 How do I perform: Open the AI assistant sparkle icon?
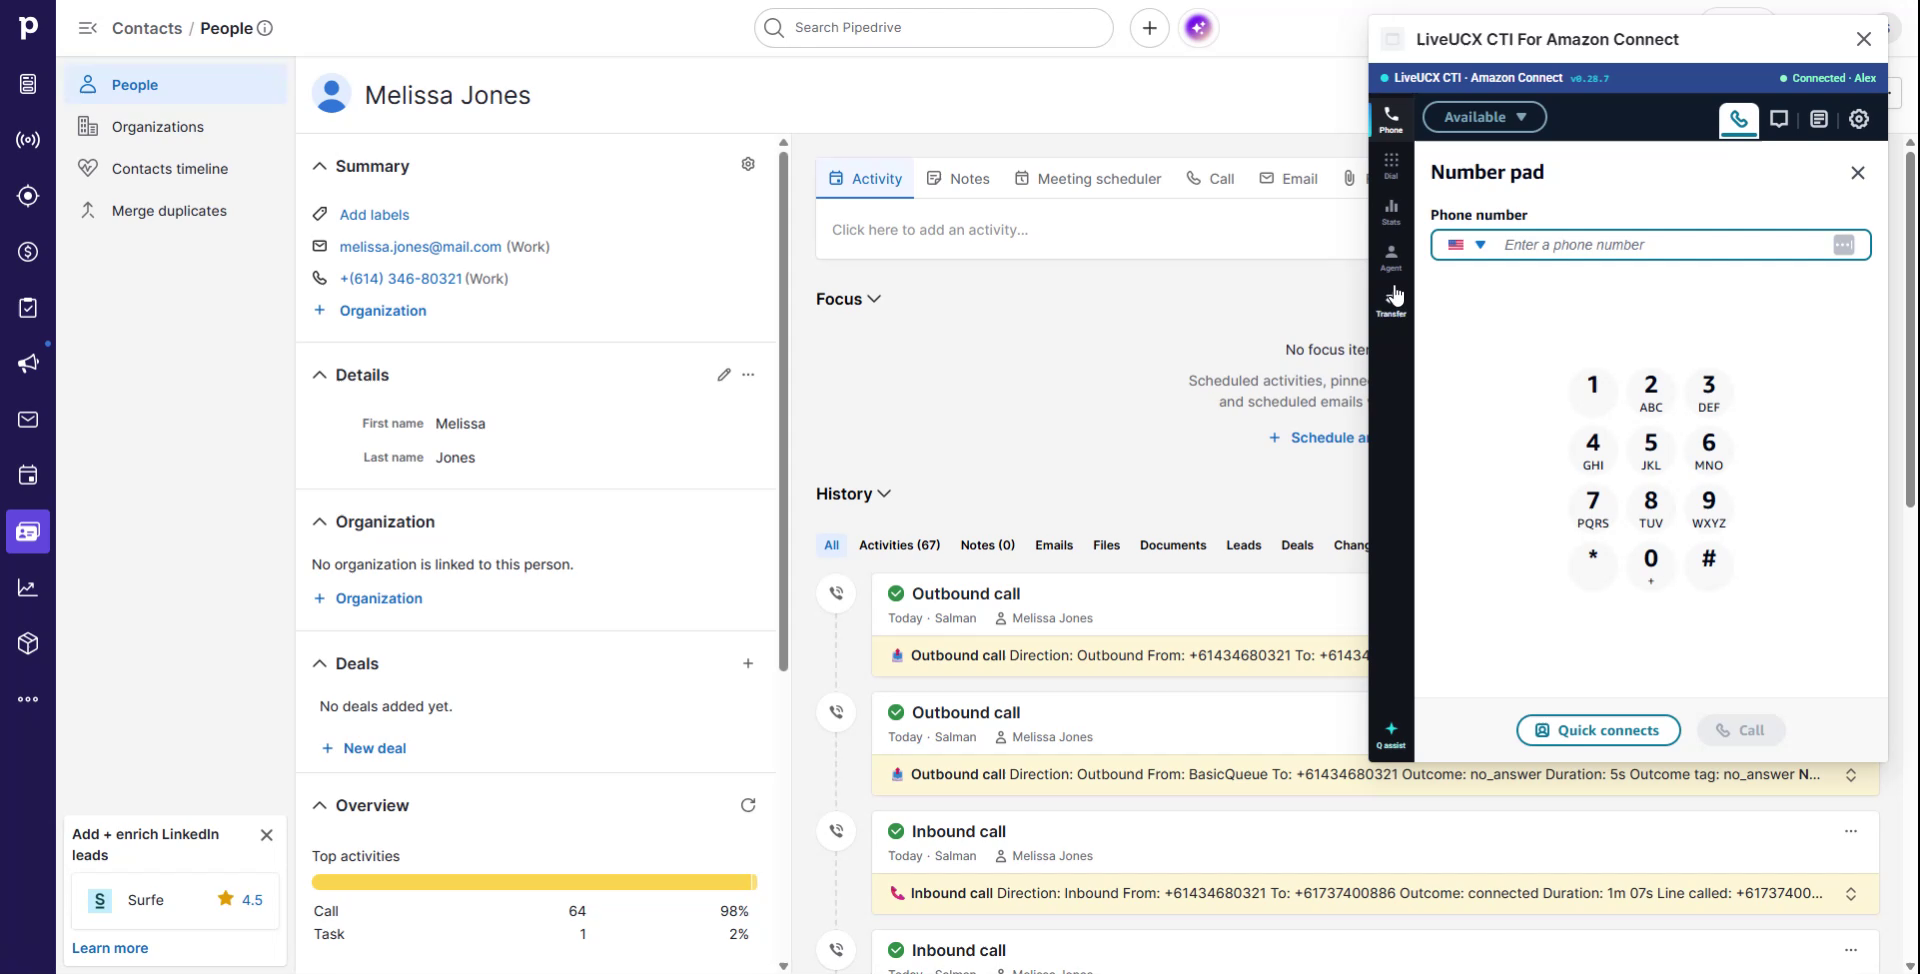click(x=1198, y=28)
